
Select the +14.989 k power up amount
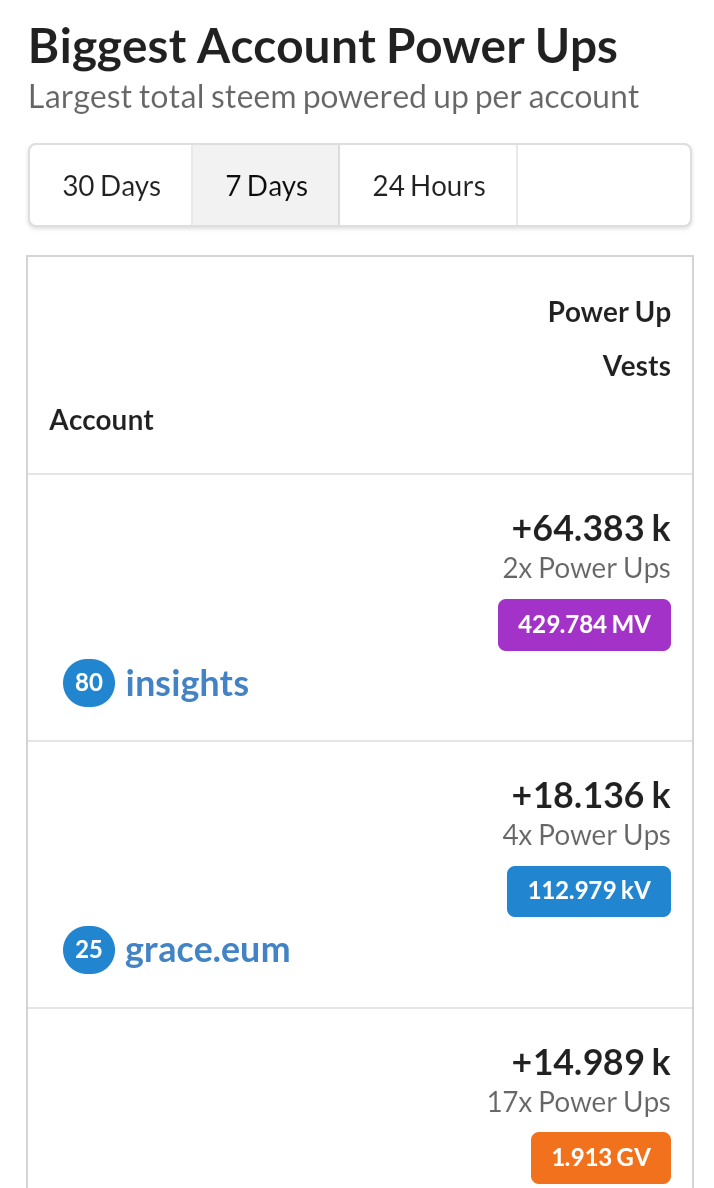pos(590,1062)
